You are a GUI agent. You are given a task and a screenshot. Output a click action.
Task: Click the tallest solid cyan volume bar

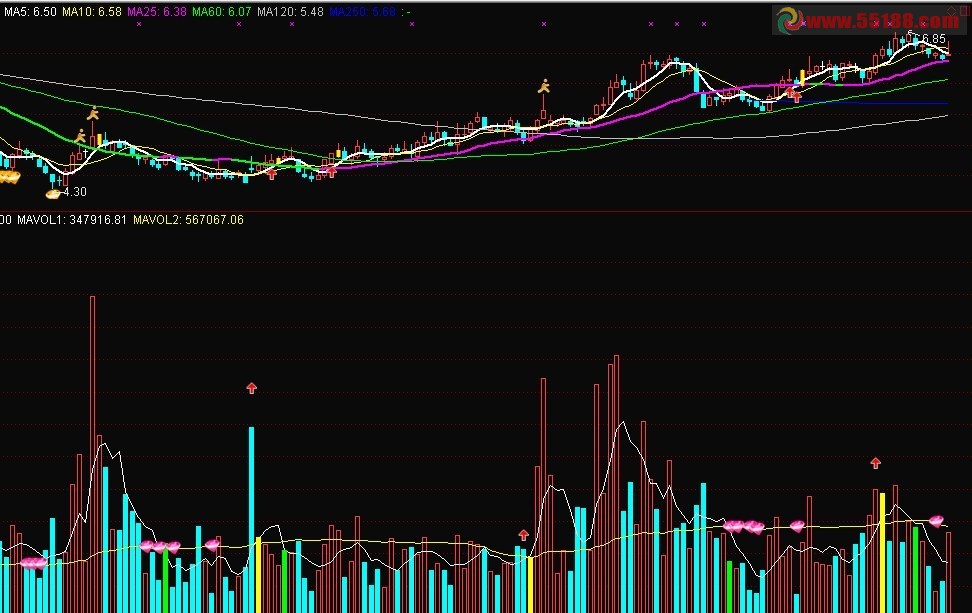[252, 519]
